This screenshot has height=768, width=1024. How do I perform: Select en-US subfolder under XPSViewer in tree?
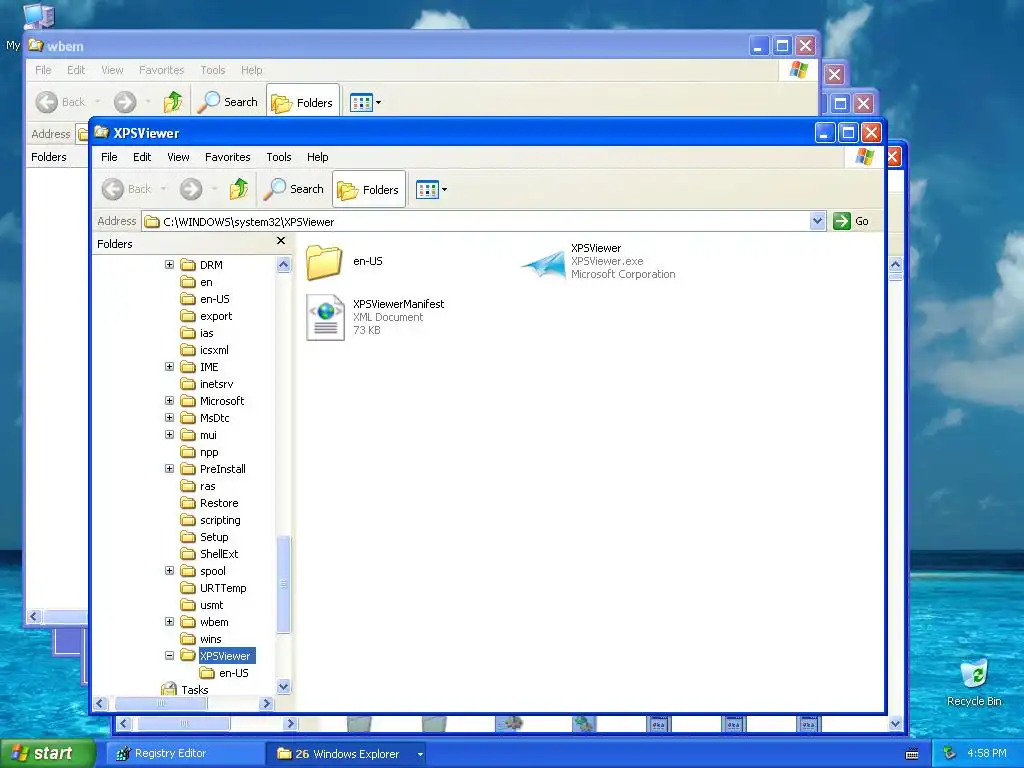click(x=233, y=673)
